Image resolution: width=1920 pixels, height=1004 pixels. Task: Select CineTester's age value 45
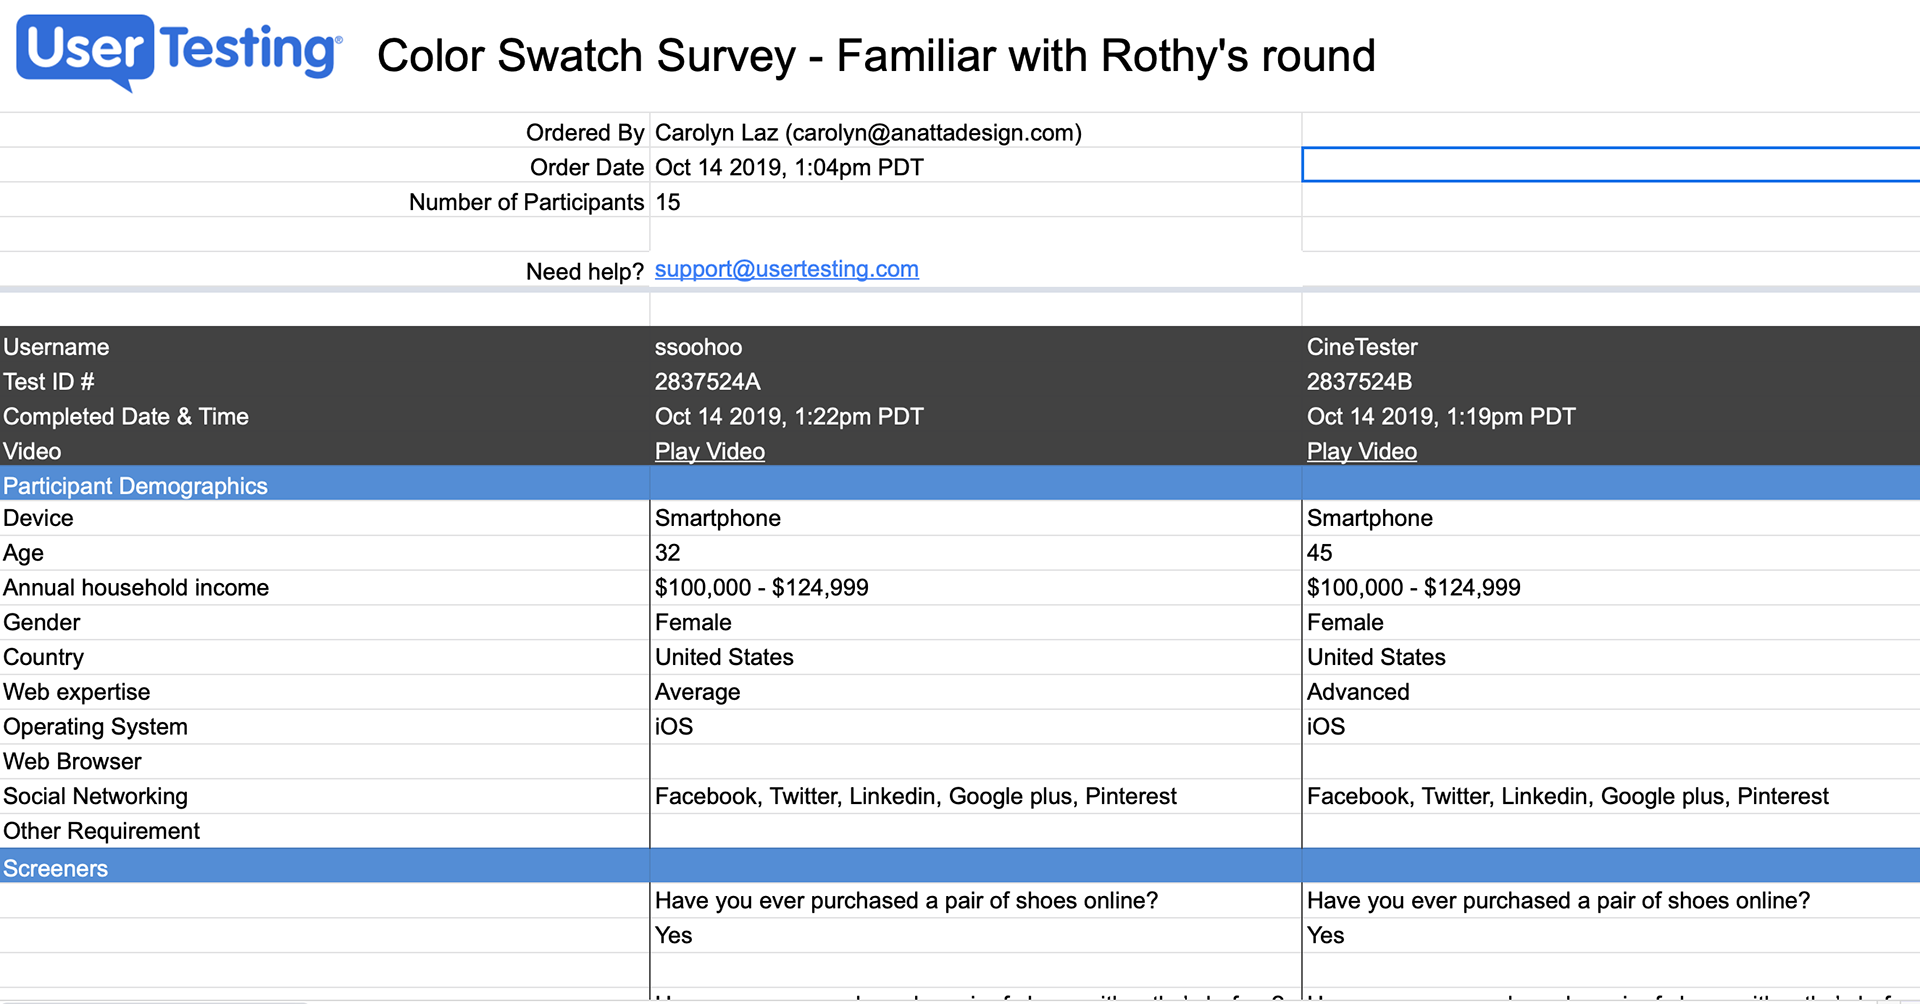[x=1319, y=553]
